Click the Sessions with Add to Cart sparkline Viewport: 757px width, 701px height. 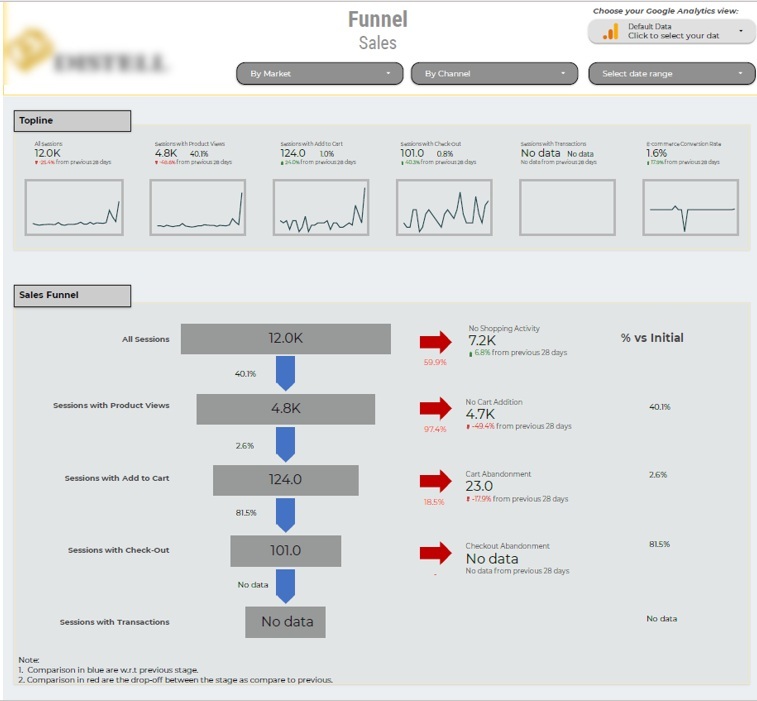coord(321,208)
